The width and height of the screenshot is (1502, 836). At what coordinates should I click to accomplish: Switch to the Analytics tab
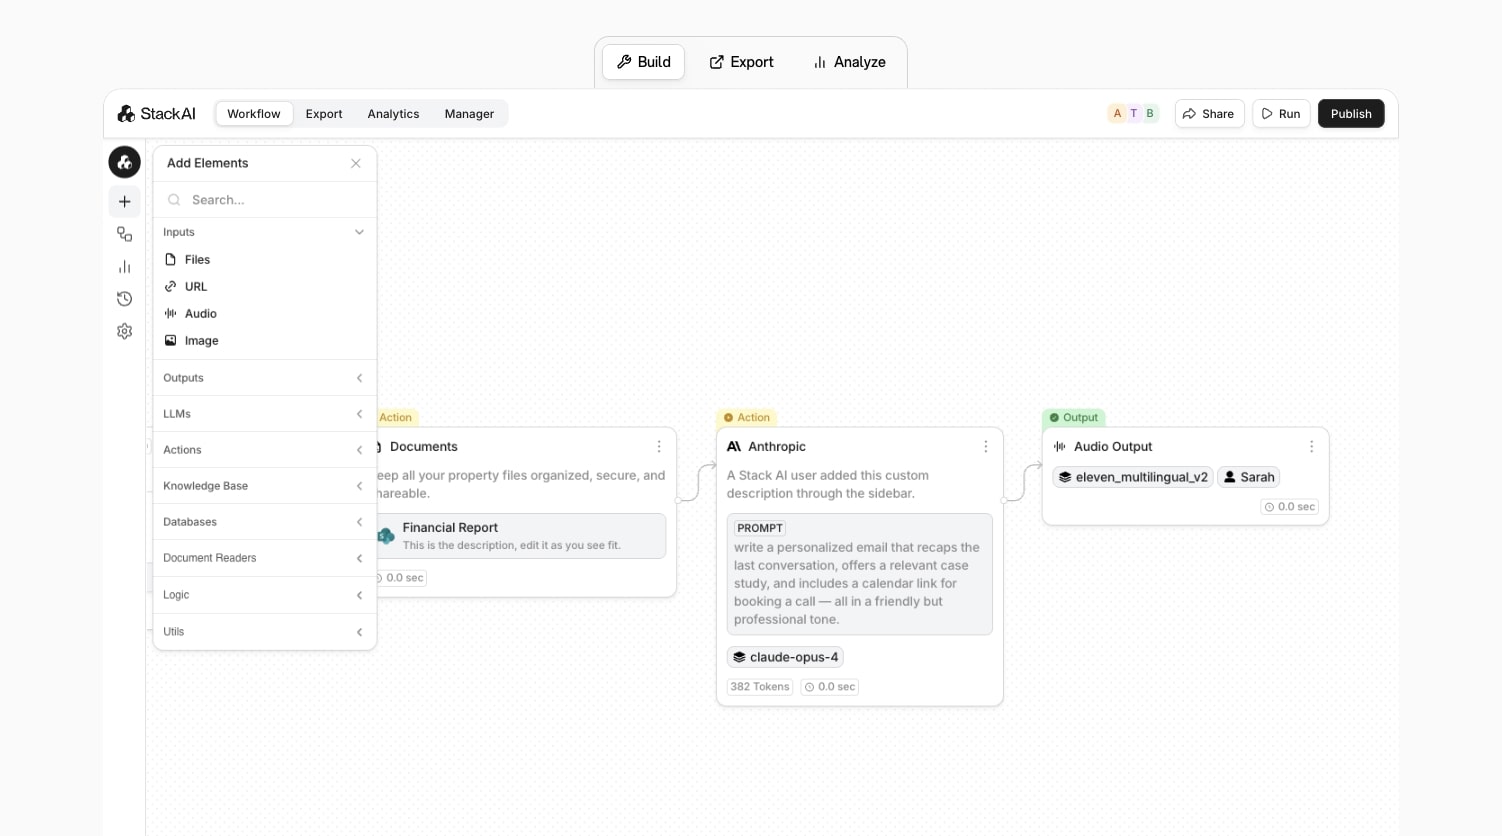(393, 114)
